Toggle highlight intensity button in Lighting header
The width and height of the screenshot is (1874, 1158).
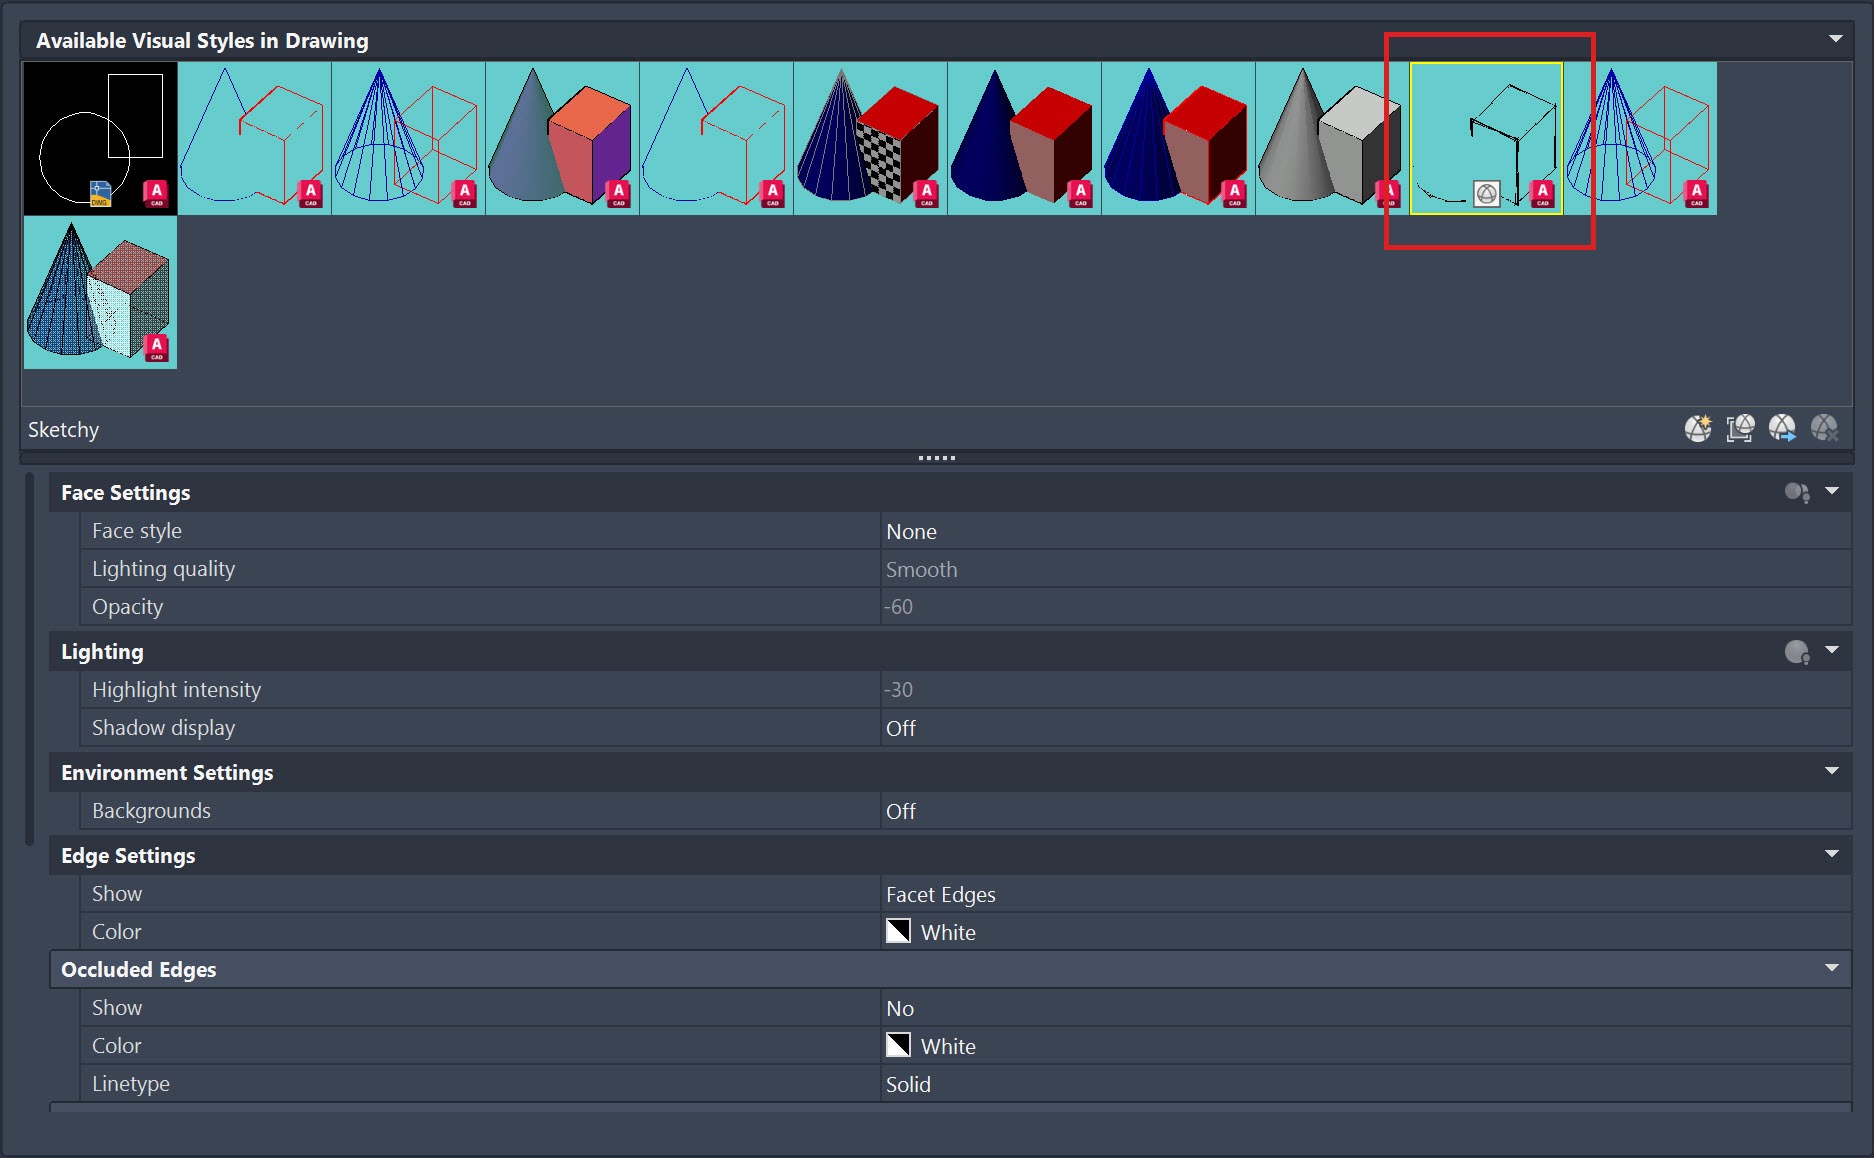point(1796,652)
